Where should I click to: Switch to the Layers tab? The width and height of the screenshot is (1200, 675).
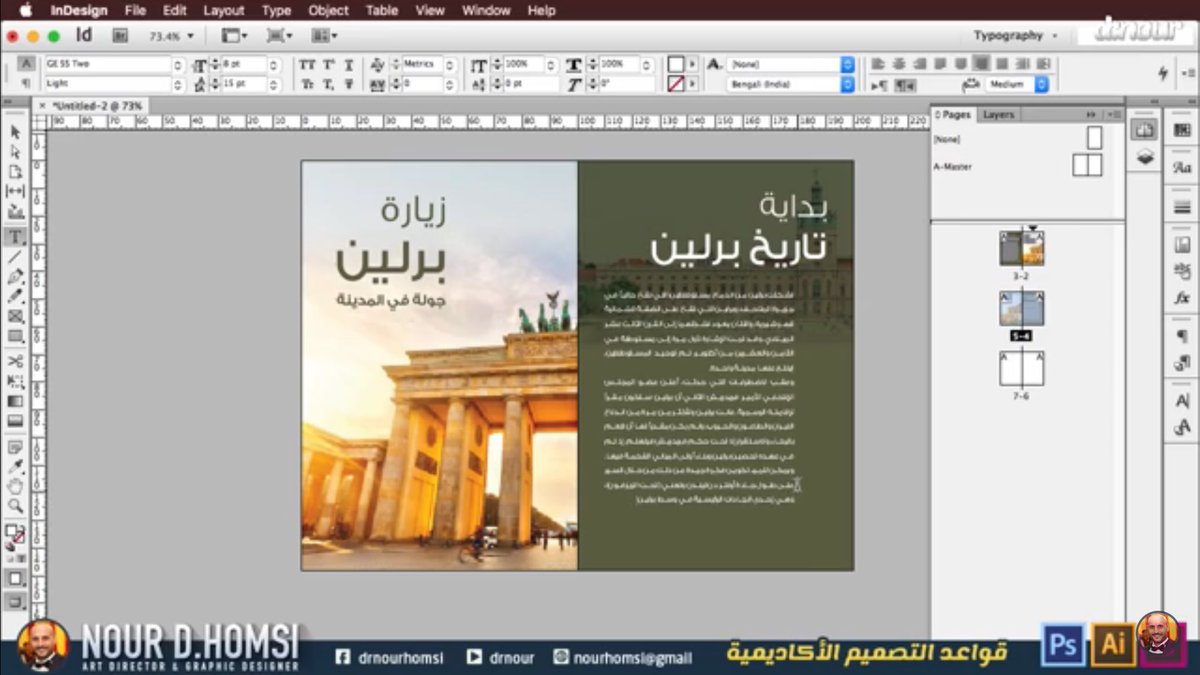tap(998, 115)
